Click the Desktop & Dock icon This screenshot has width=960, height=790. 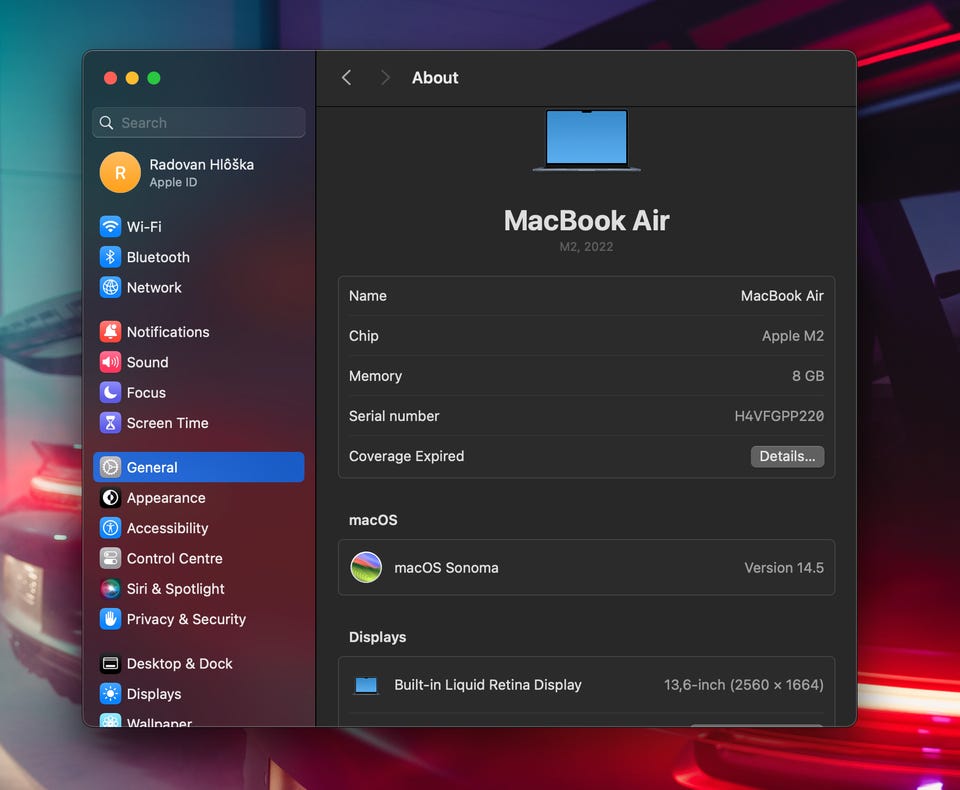coord(110,664)
